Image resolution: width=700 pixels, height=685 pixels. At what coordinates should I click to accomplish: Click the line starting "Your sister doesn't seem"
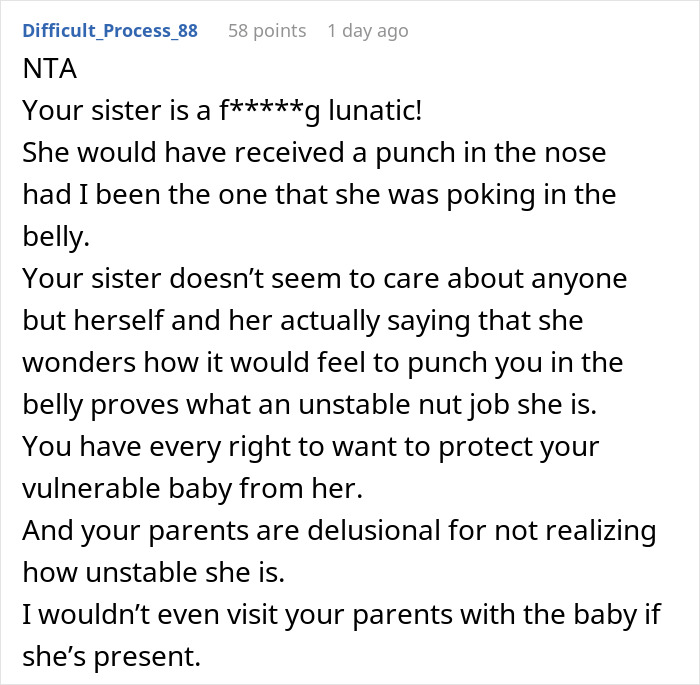click(324, 279)
